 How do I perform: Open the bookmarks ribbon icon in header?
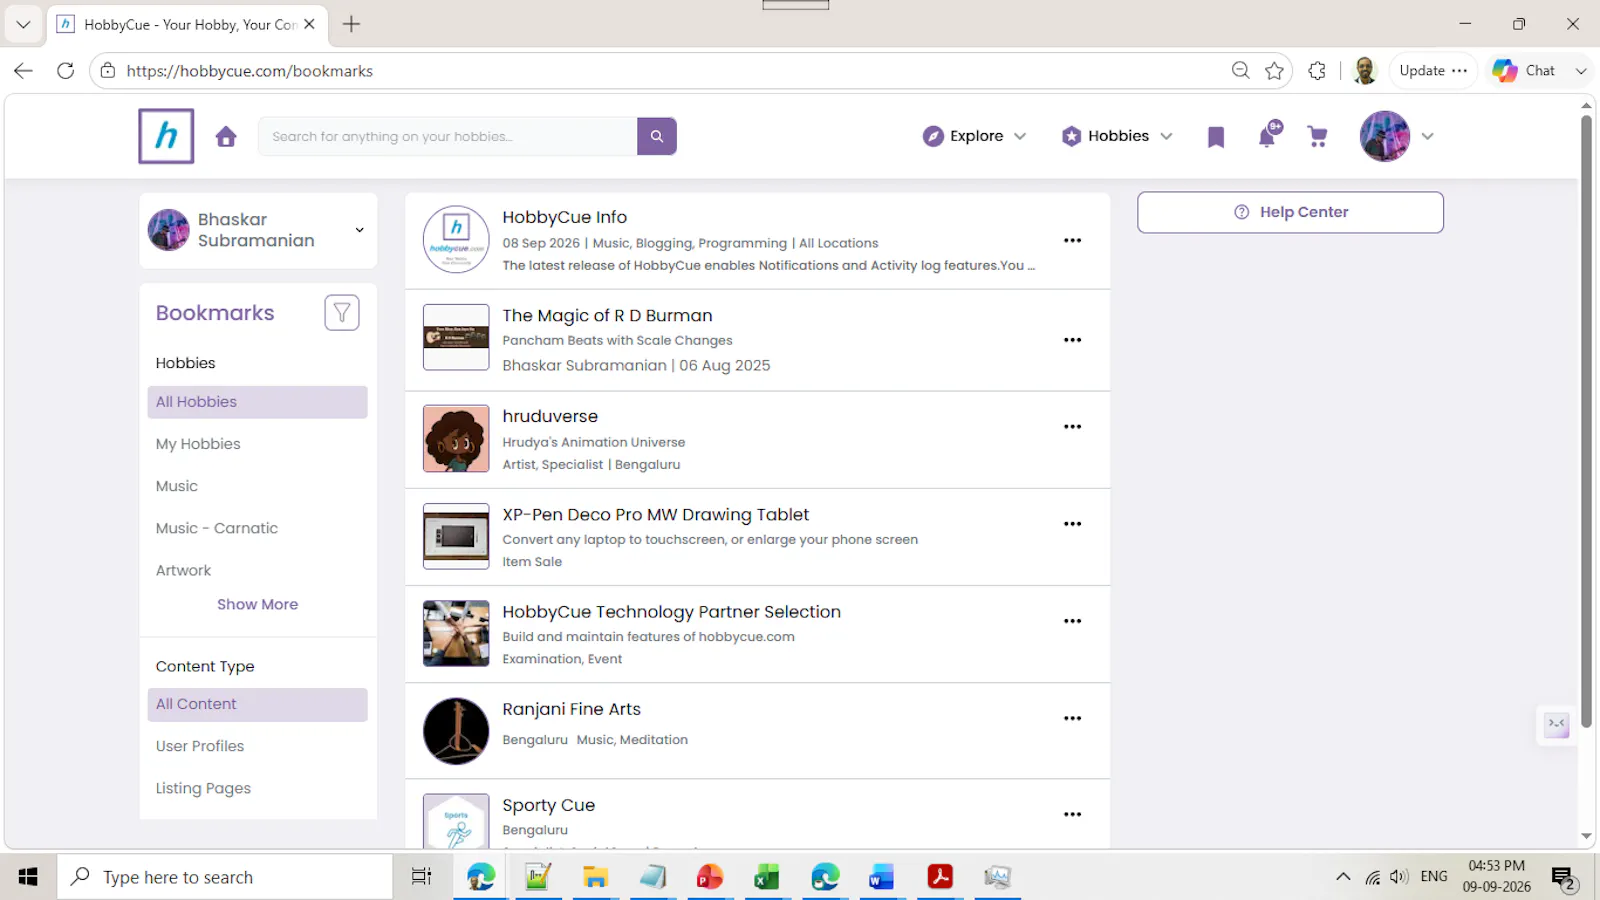(x=1216, y=137)
